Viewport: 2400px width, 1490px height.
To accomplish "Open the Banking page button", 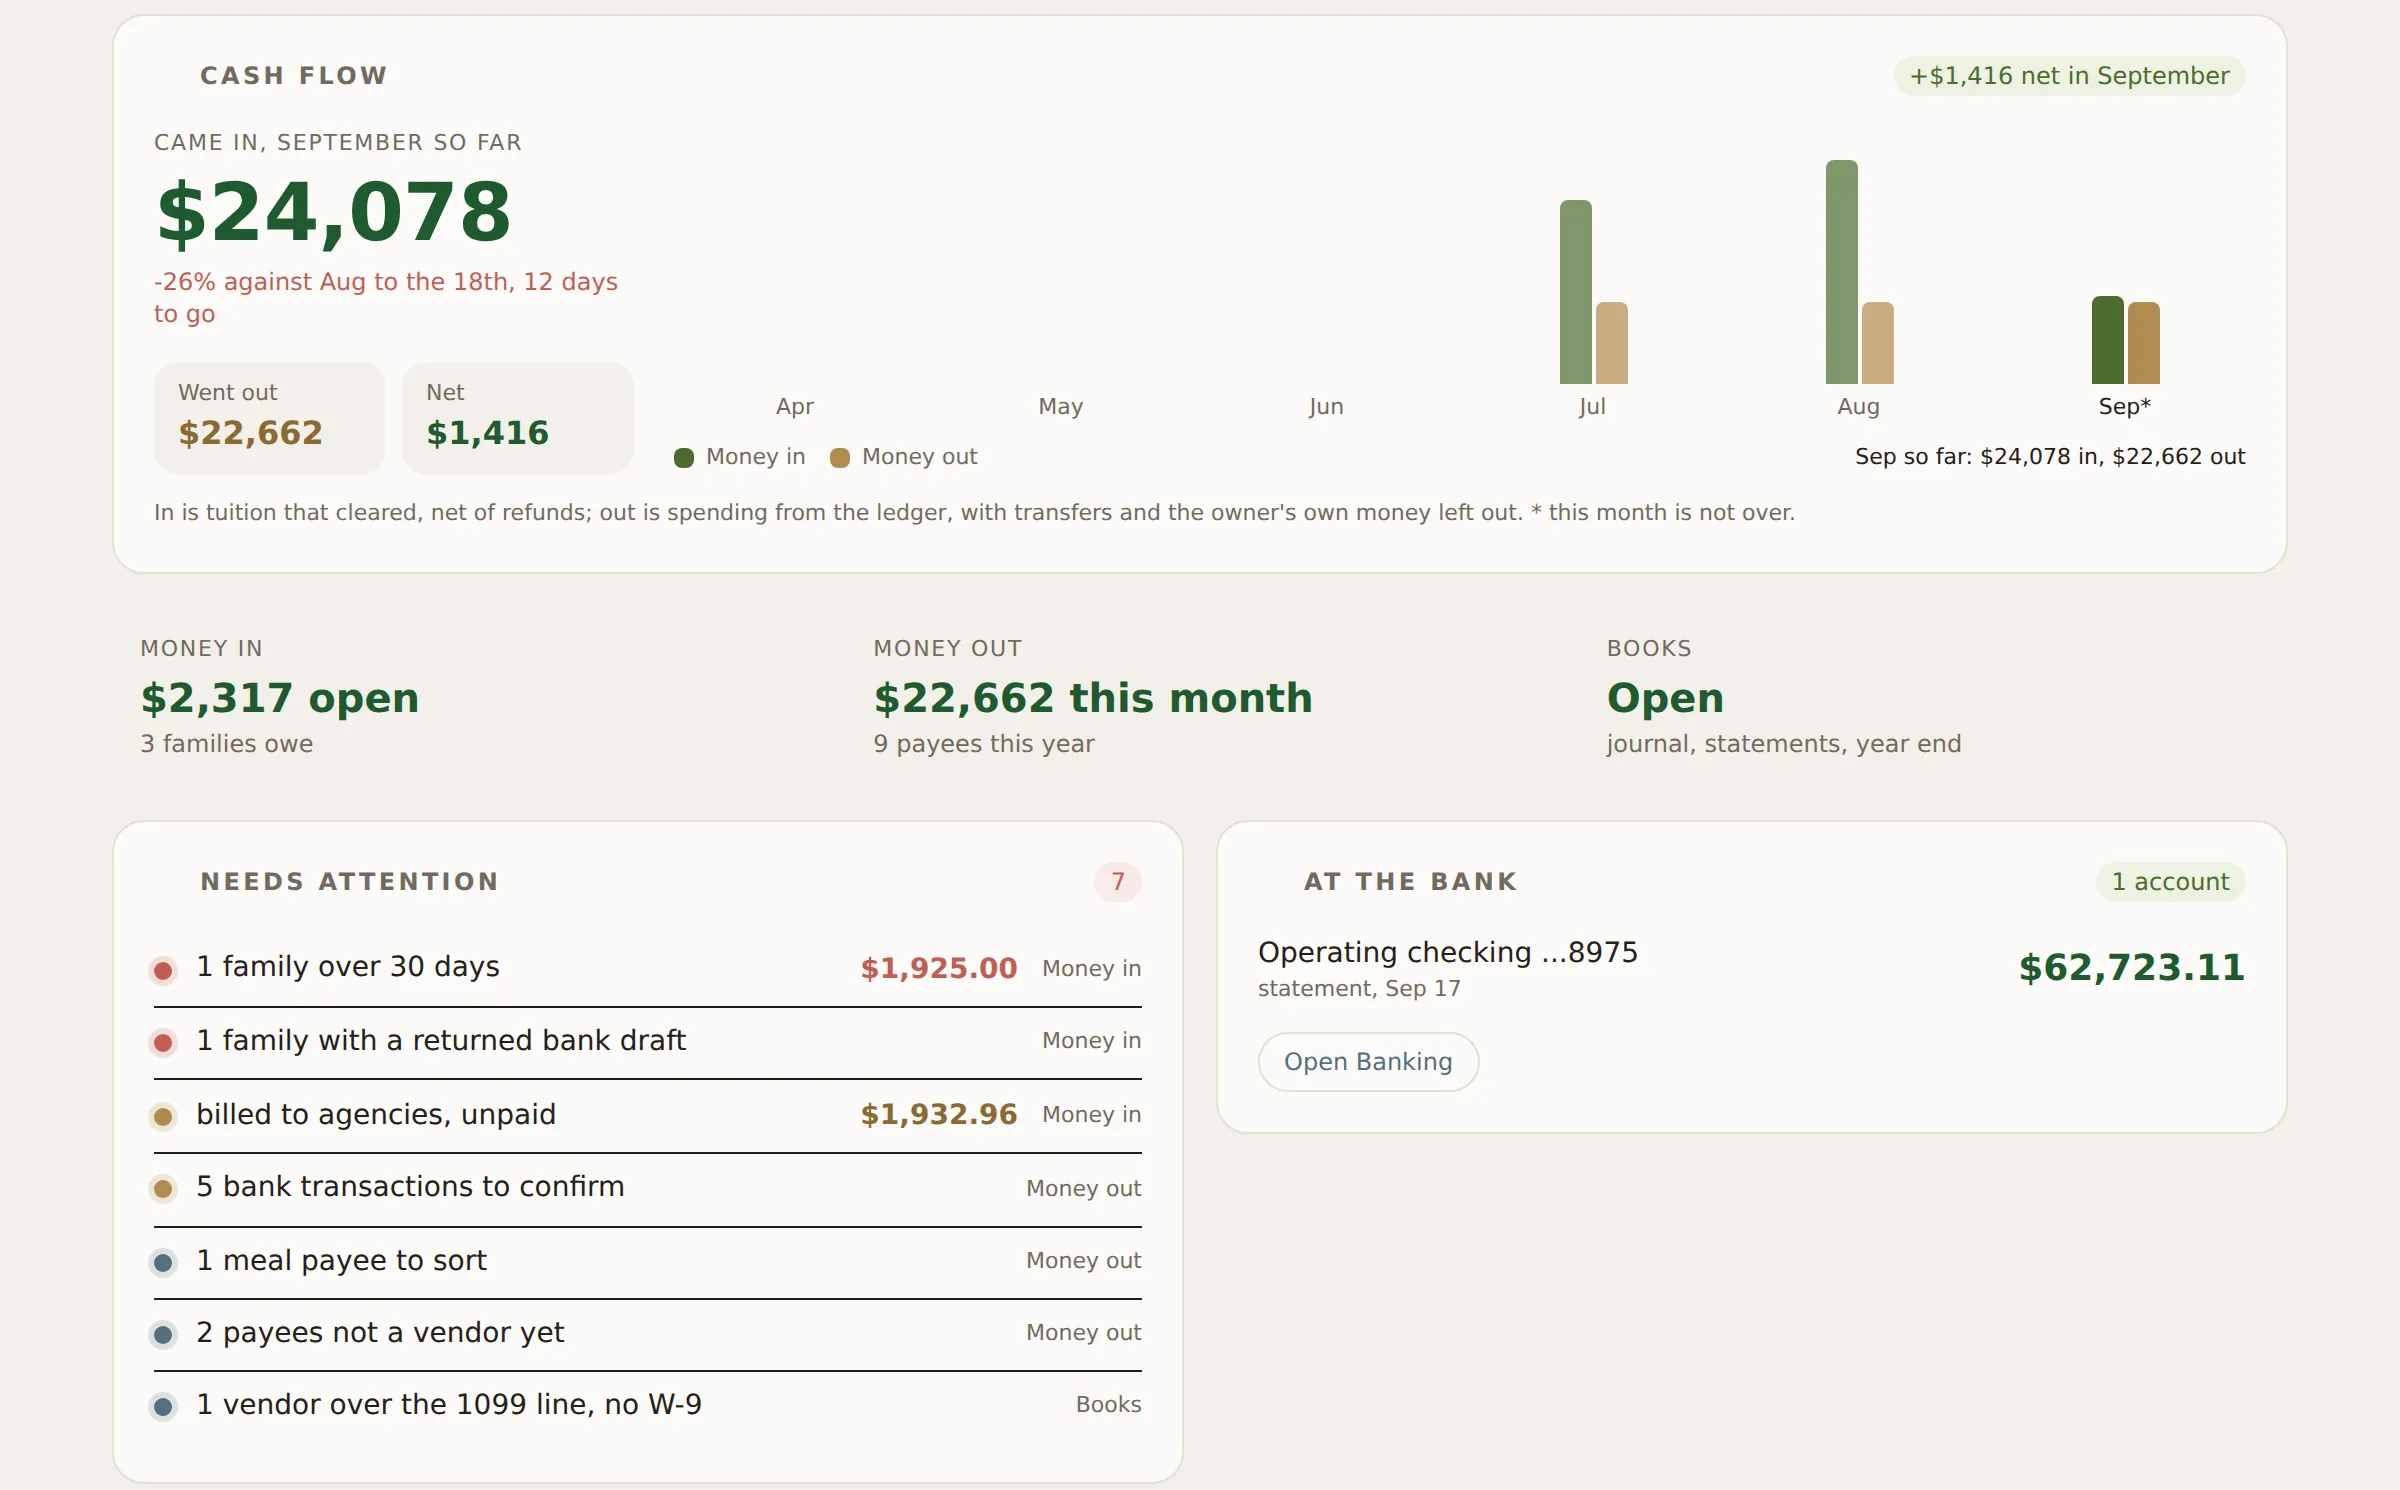I will (x=1368, y=1062).
